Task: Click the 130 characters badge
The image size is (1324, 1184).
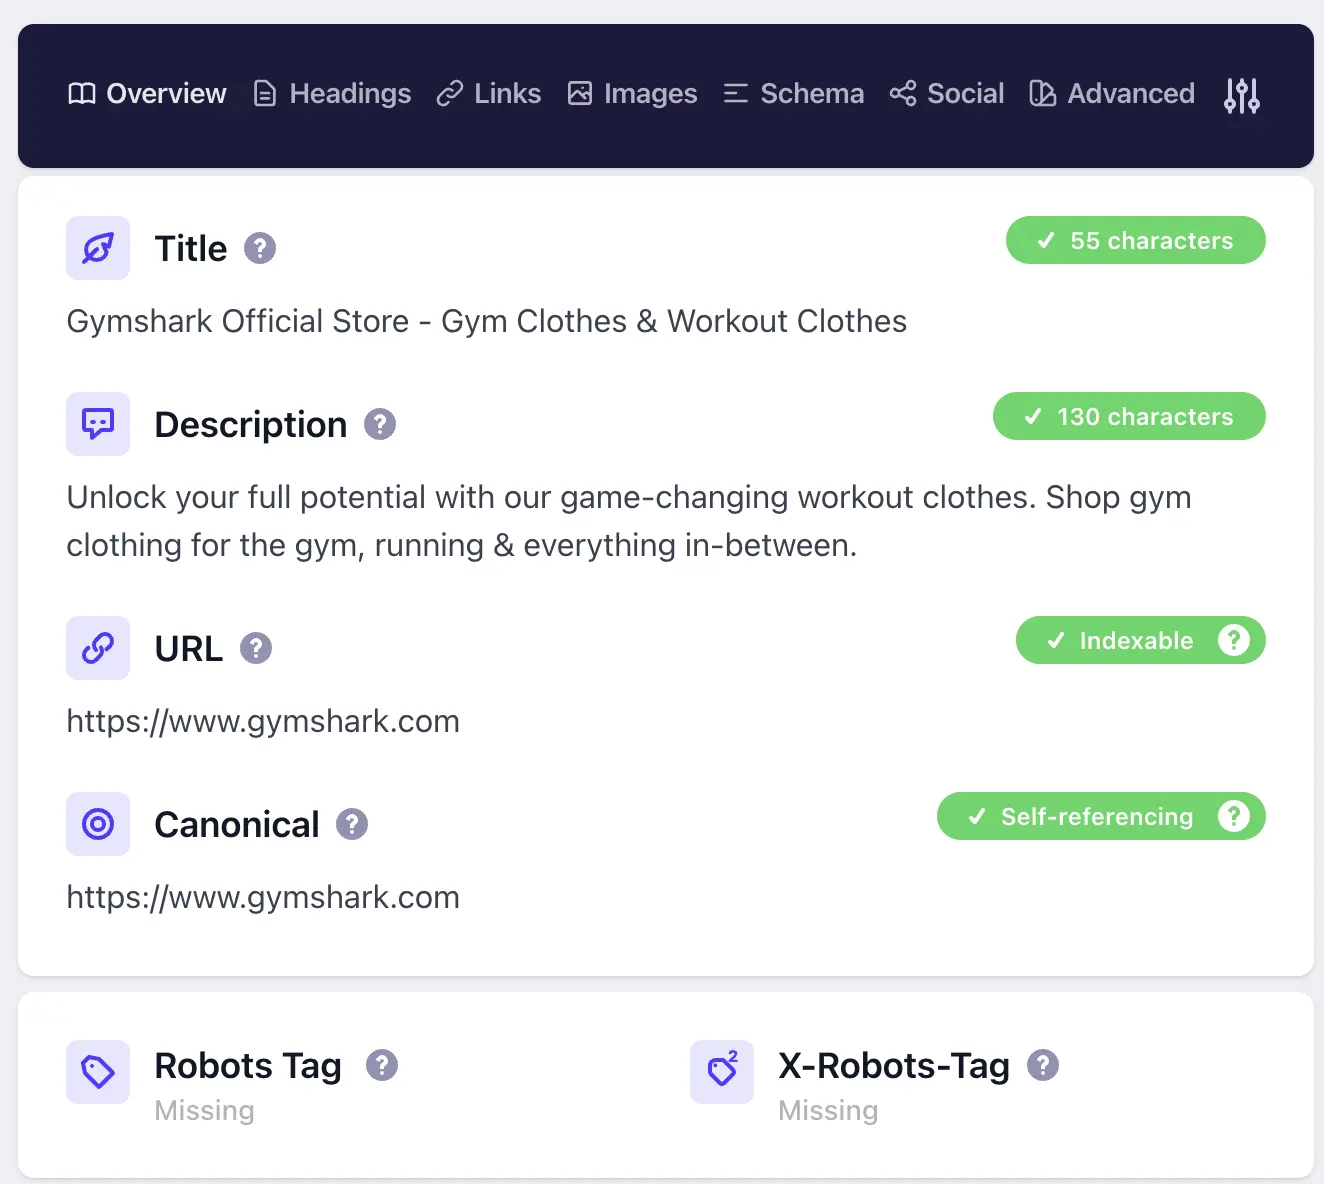Action: point(1129,416)
